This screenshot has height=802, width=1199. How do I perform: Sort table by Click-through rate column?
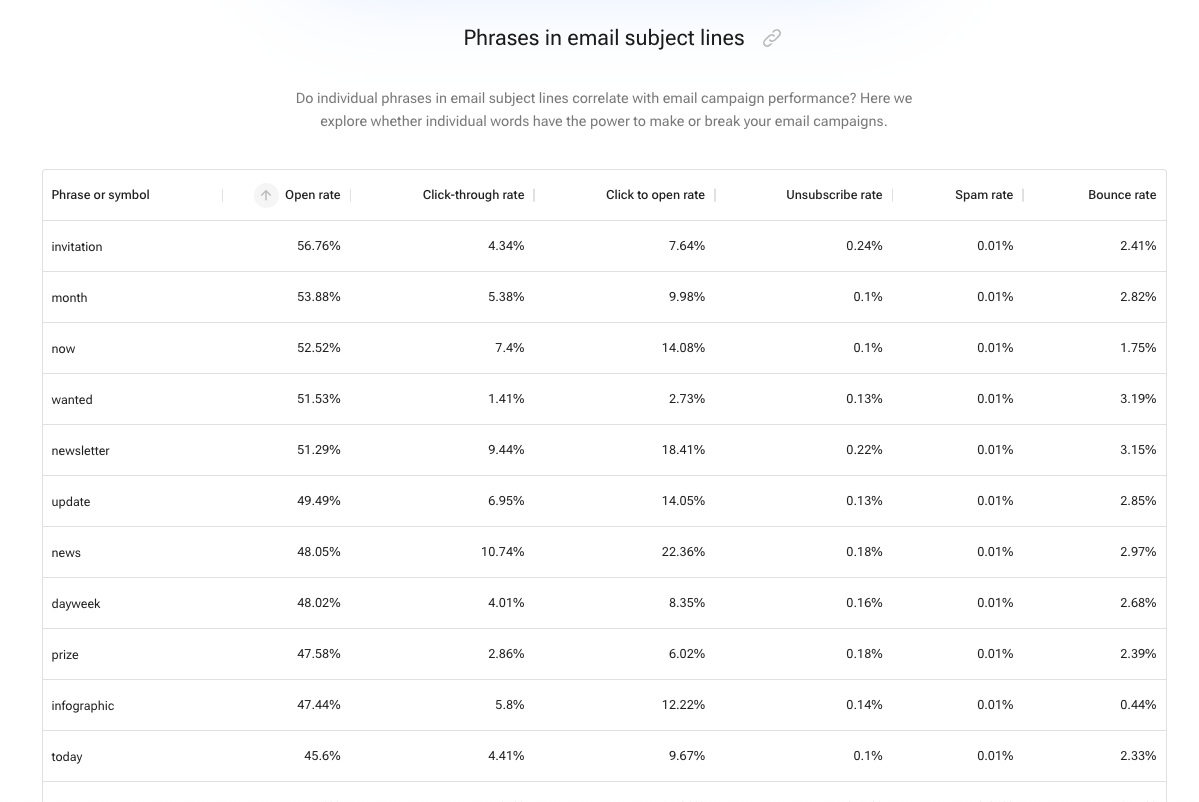473,195
